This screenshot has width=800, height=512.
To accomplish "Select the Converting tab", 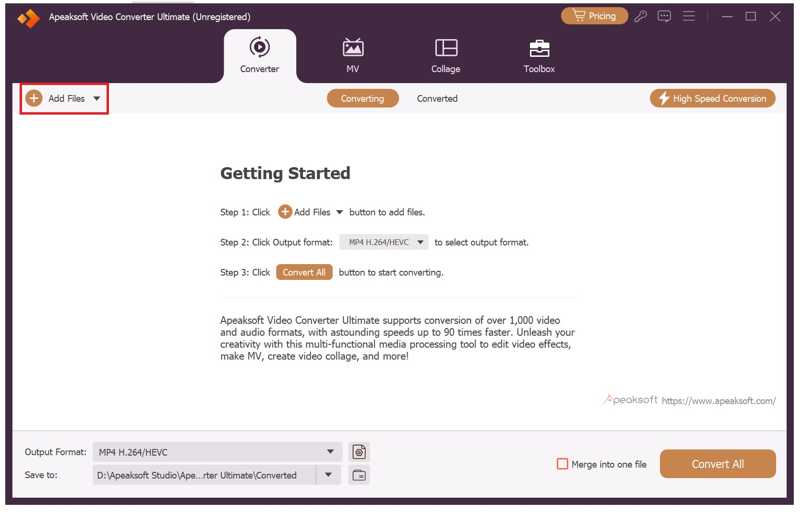I will point(362,98).
